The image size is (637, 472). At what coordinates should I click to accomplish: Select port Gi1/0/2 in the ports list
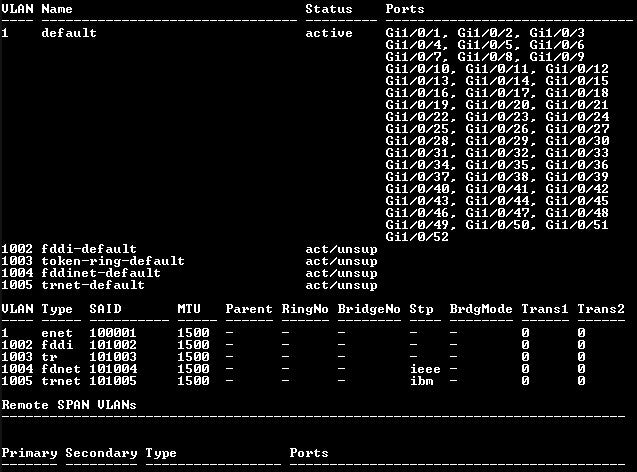[484, 33]
